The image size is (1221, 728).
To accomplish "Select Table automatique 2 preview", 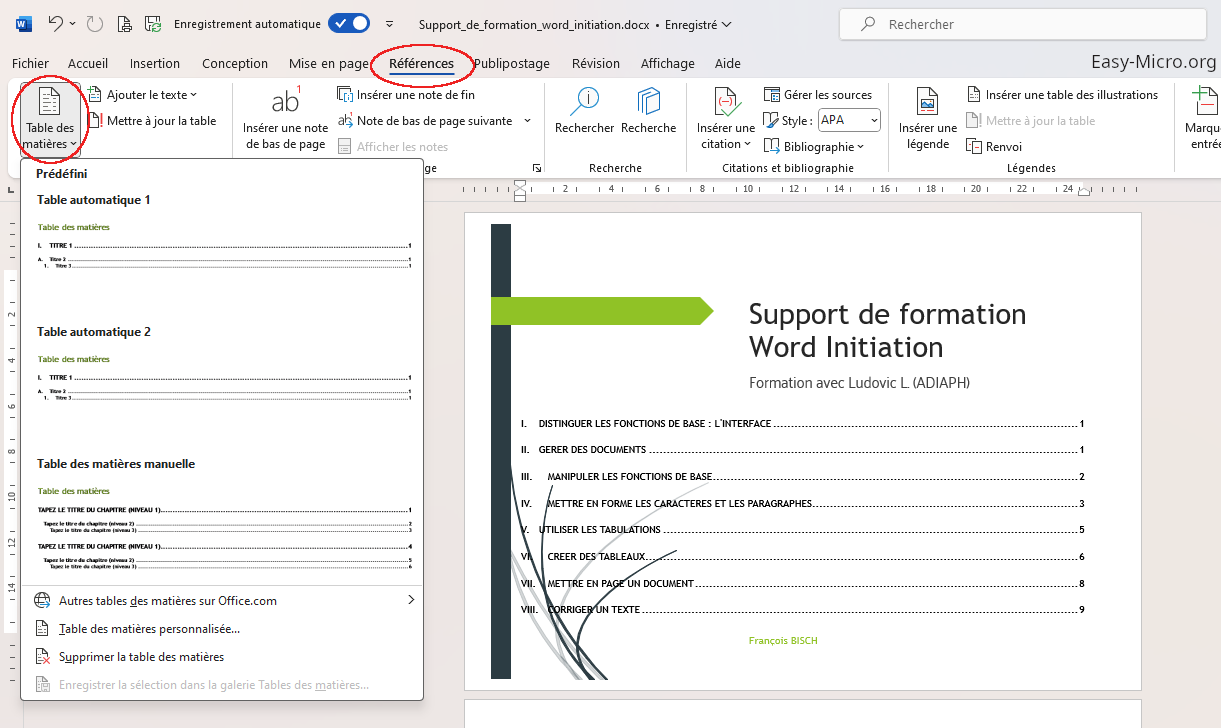I will pyautogui.click(x=222, y=378).
